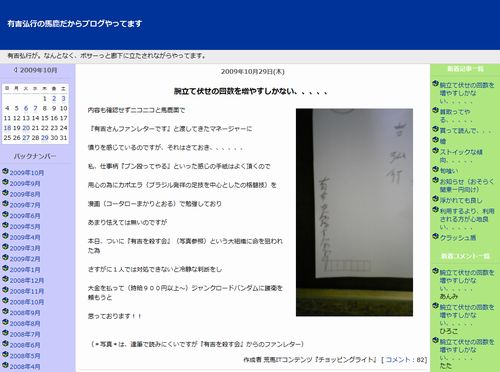
Task: Click the globe icon beside 2009年1月 archive
Action: [x=5, y=268]
